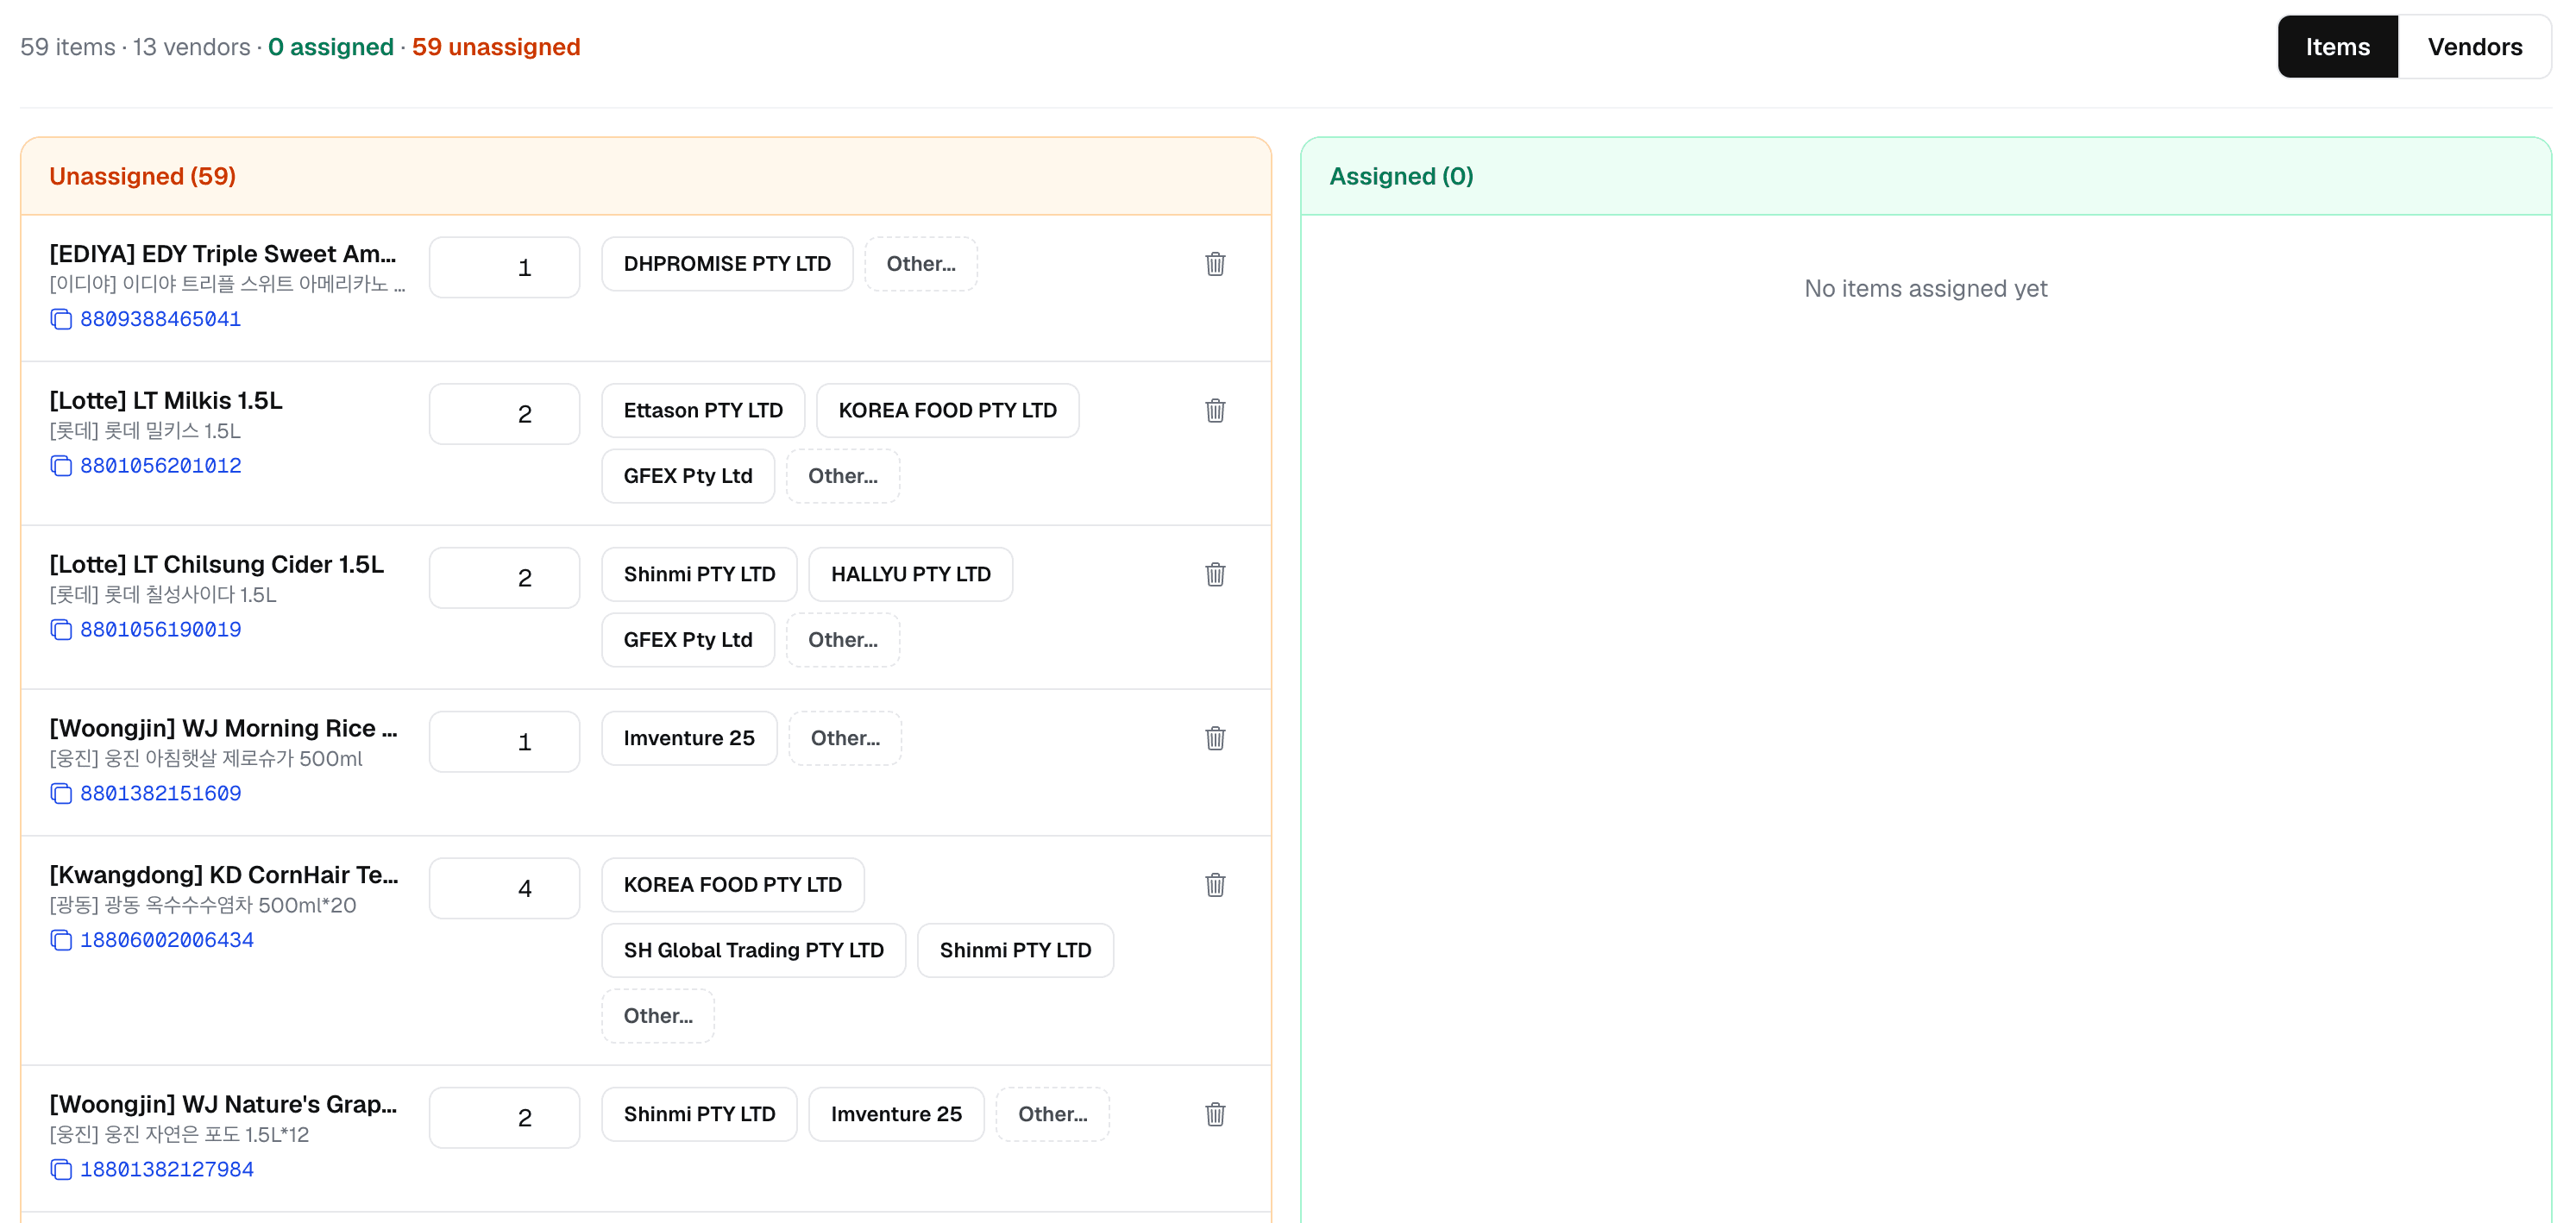
Task: Assign EDIYA item to DHPROMISE PTY LTD
Action: [727, 264]
